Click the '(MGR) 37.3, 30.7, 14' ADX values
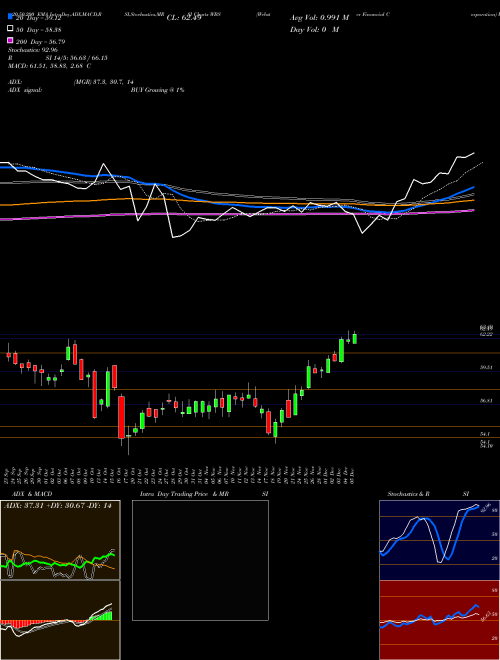The height and width of the screenshot is (660, 500). 104,82
